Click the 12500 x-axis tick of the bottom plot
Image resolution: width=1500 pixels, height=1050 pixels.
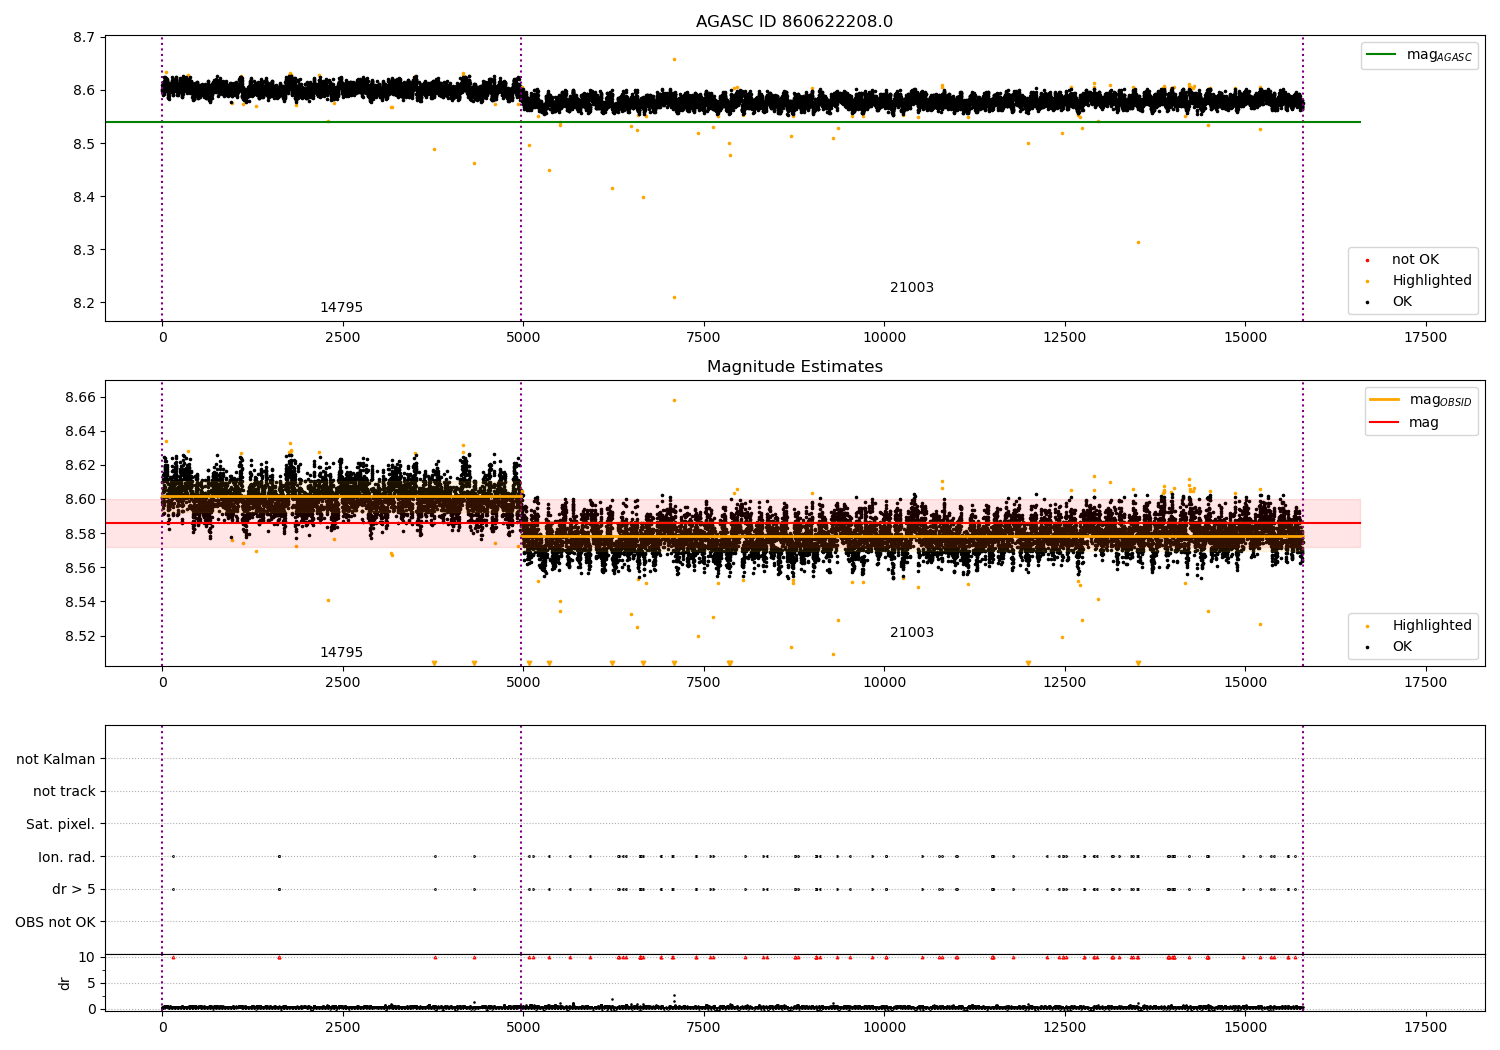tap(1064, 1028)
